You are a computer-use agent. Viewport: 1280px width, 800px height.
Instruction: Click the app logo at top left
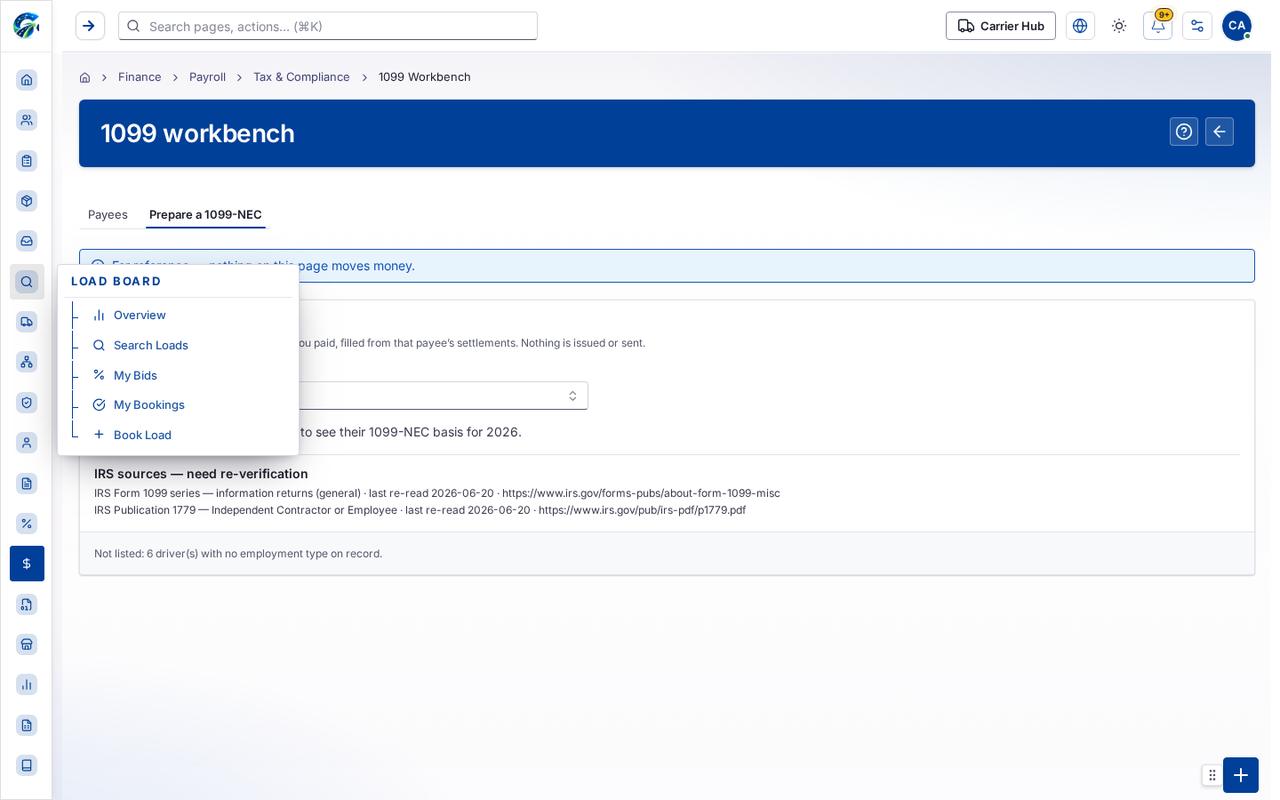(26, 26)
